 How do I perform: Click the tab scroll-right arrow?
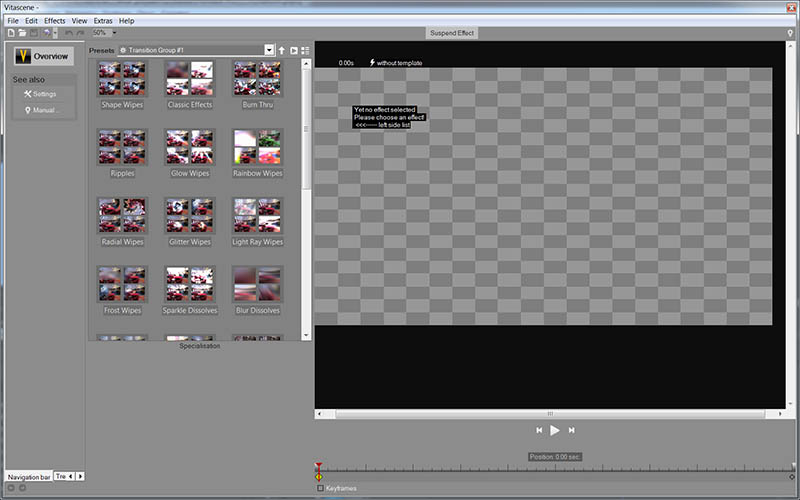coord(80,477)
